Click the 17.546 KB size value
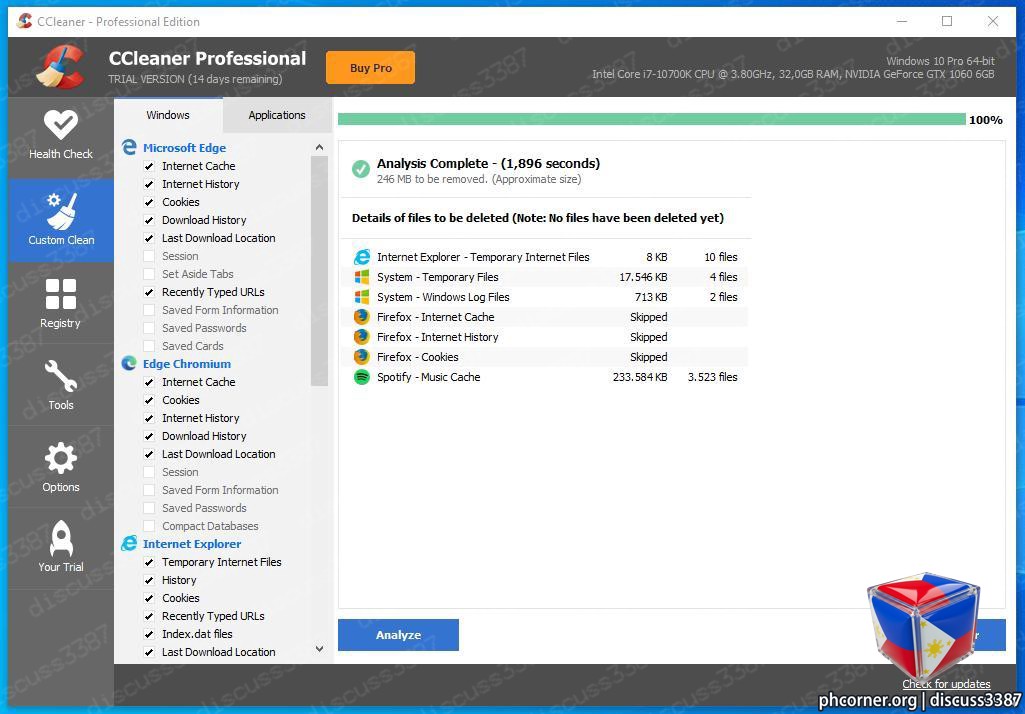 (x=643, y=277)
